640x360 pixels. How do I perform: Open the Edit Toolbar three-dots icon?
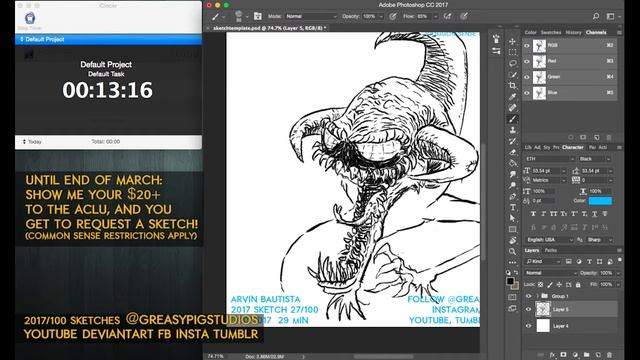512,262
